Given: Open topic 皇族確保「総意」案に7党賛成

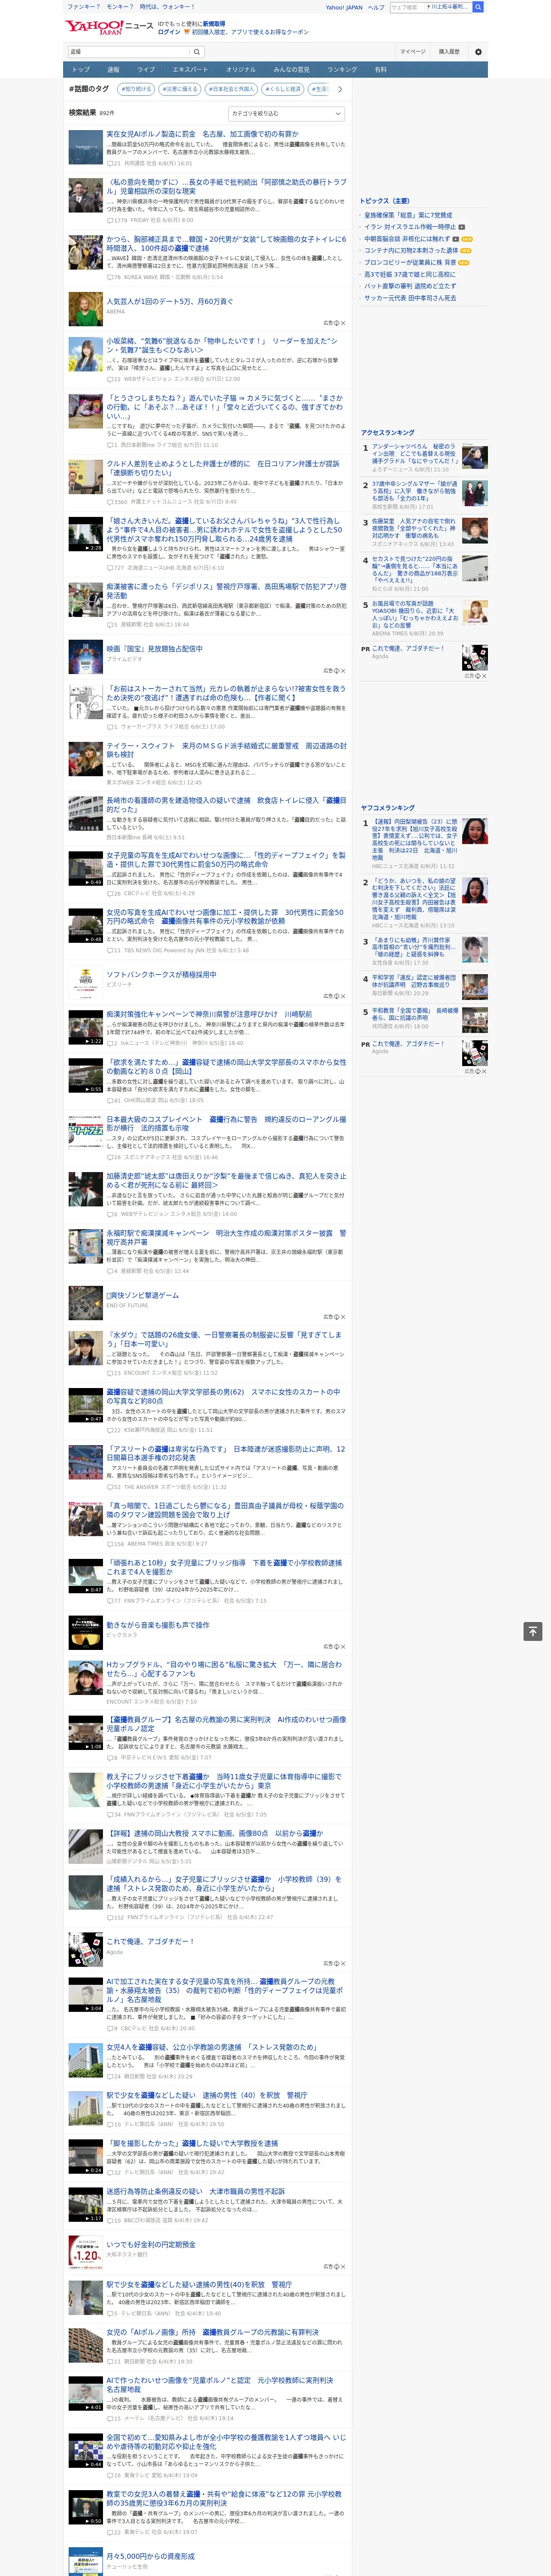Looking at the screenshot, I should (x=408, y=215).
